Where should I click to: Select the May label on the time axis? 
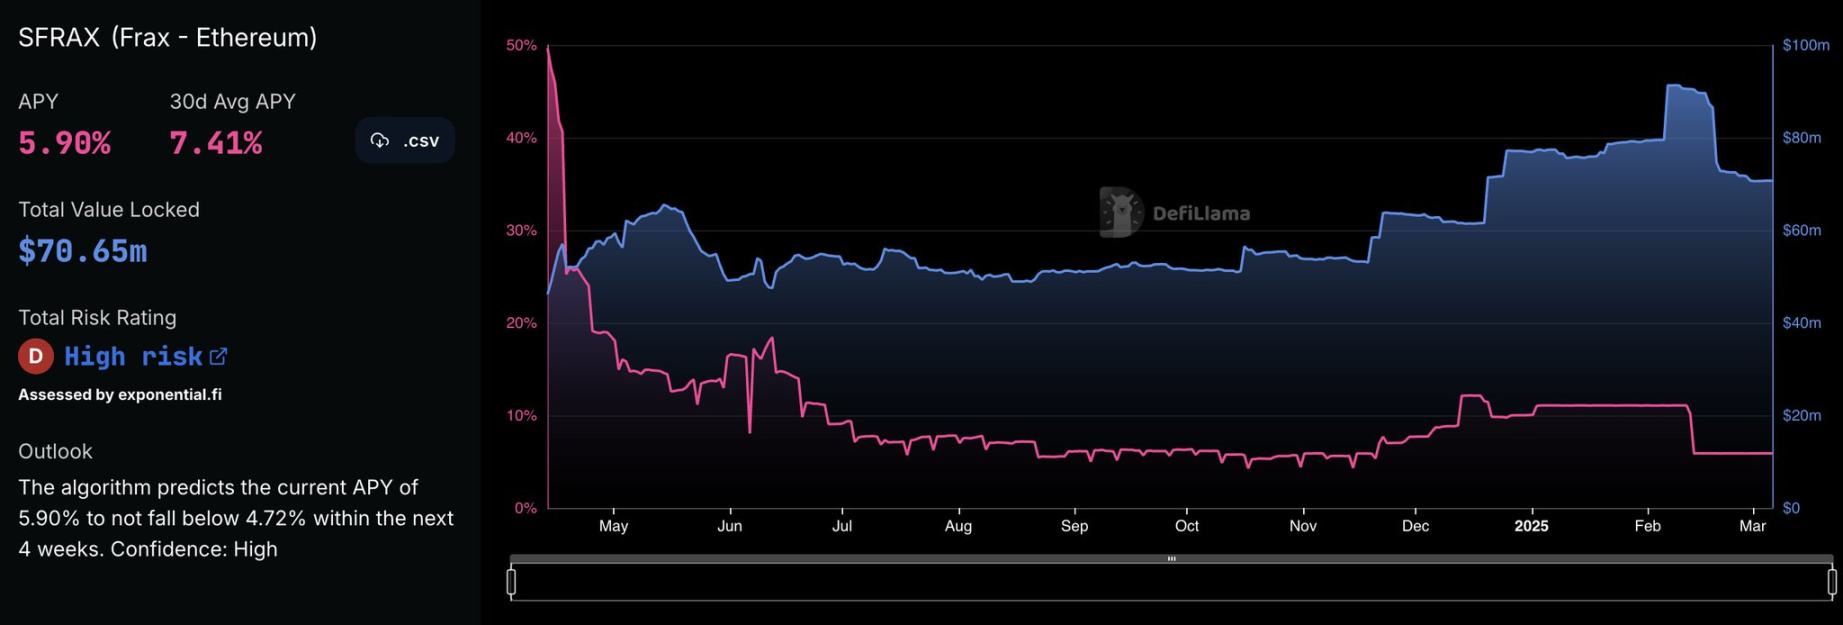click(613, 526)
